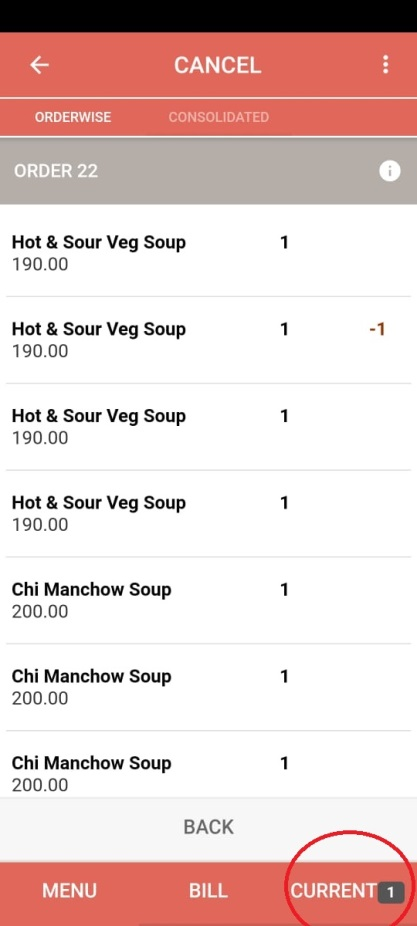Image resolution: width=417 pixels, height=926 pixels.
Task: Tap the -1 cancel quantity indicator
Action: tap(377, 329)
